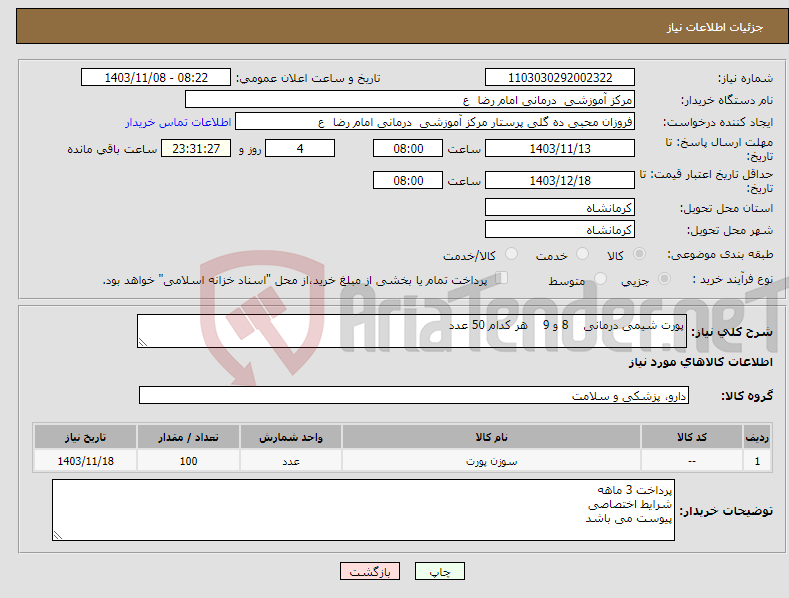Viewport: 789px width, 598px height.
Task: Click the unit cell عدد
Action: click(x=291, y=461)
